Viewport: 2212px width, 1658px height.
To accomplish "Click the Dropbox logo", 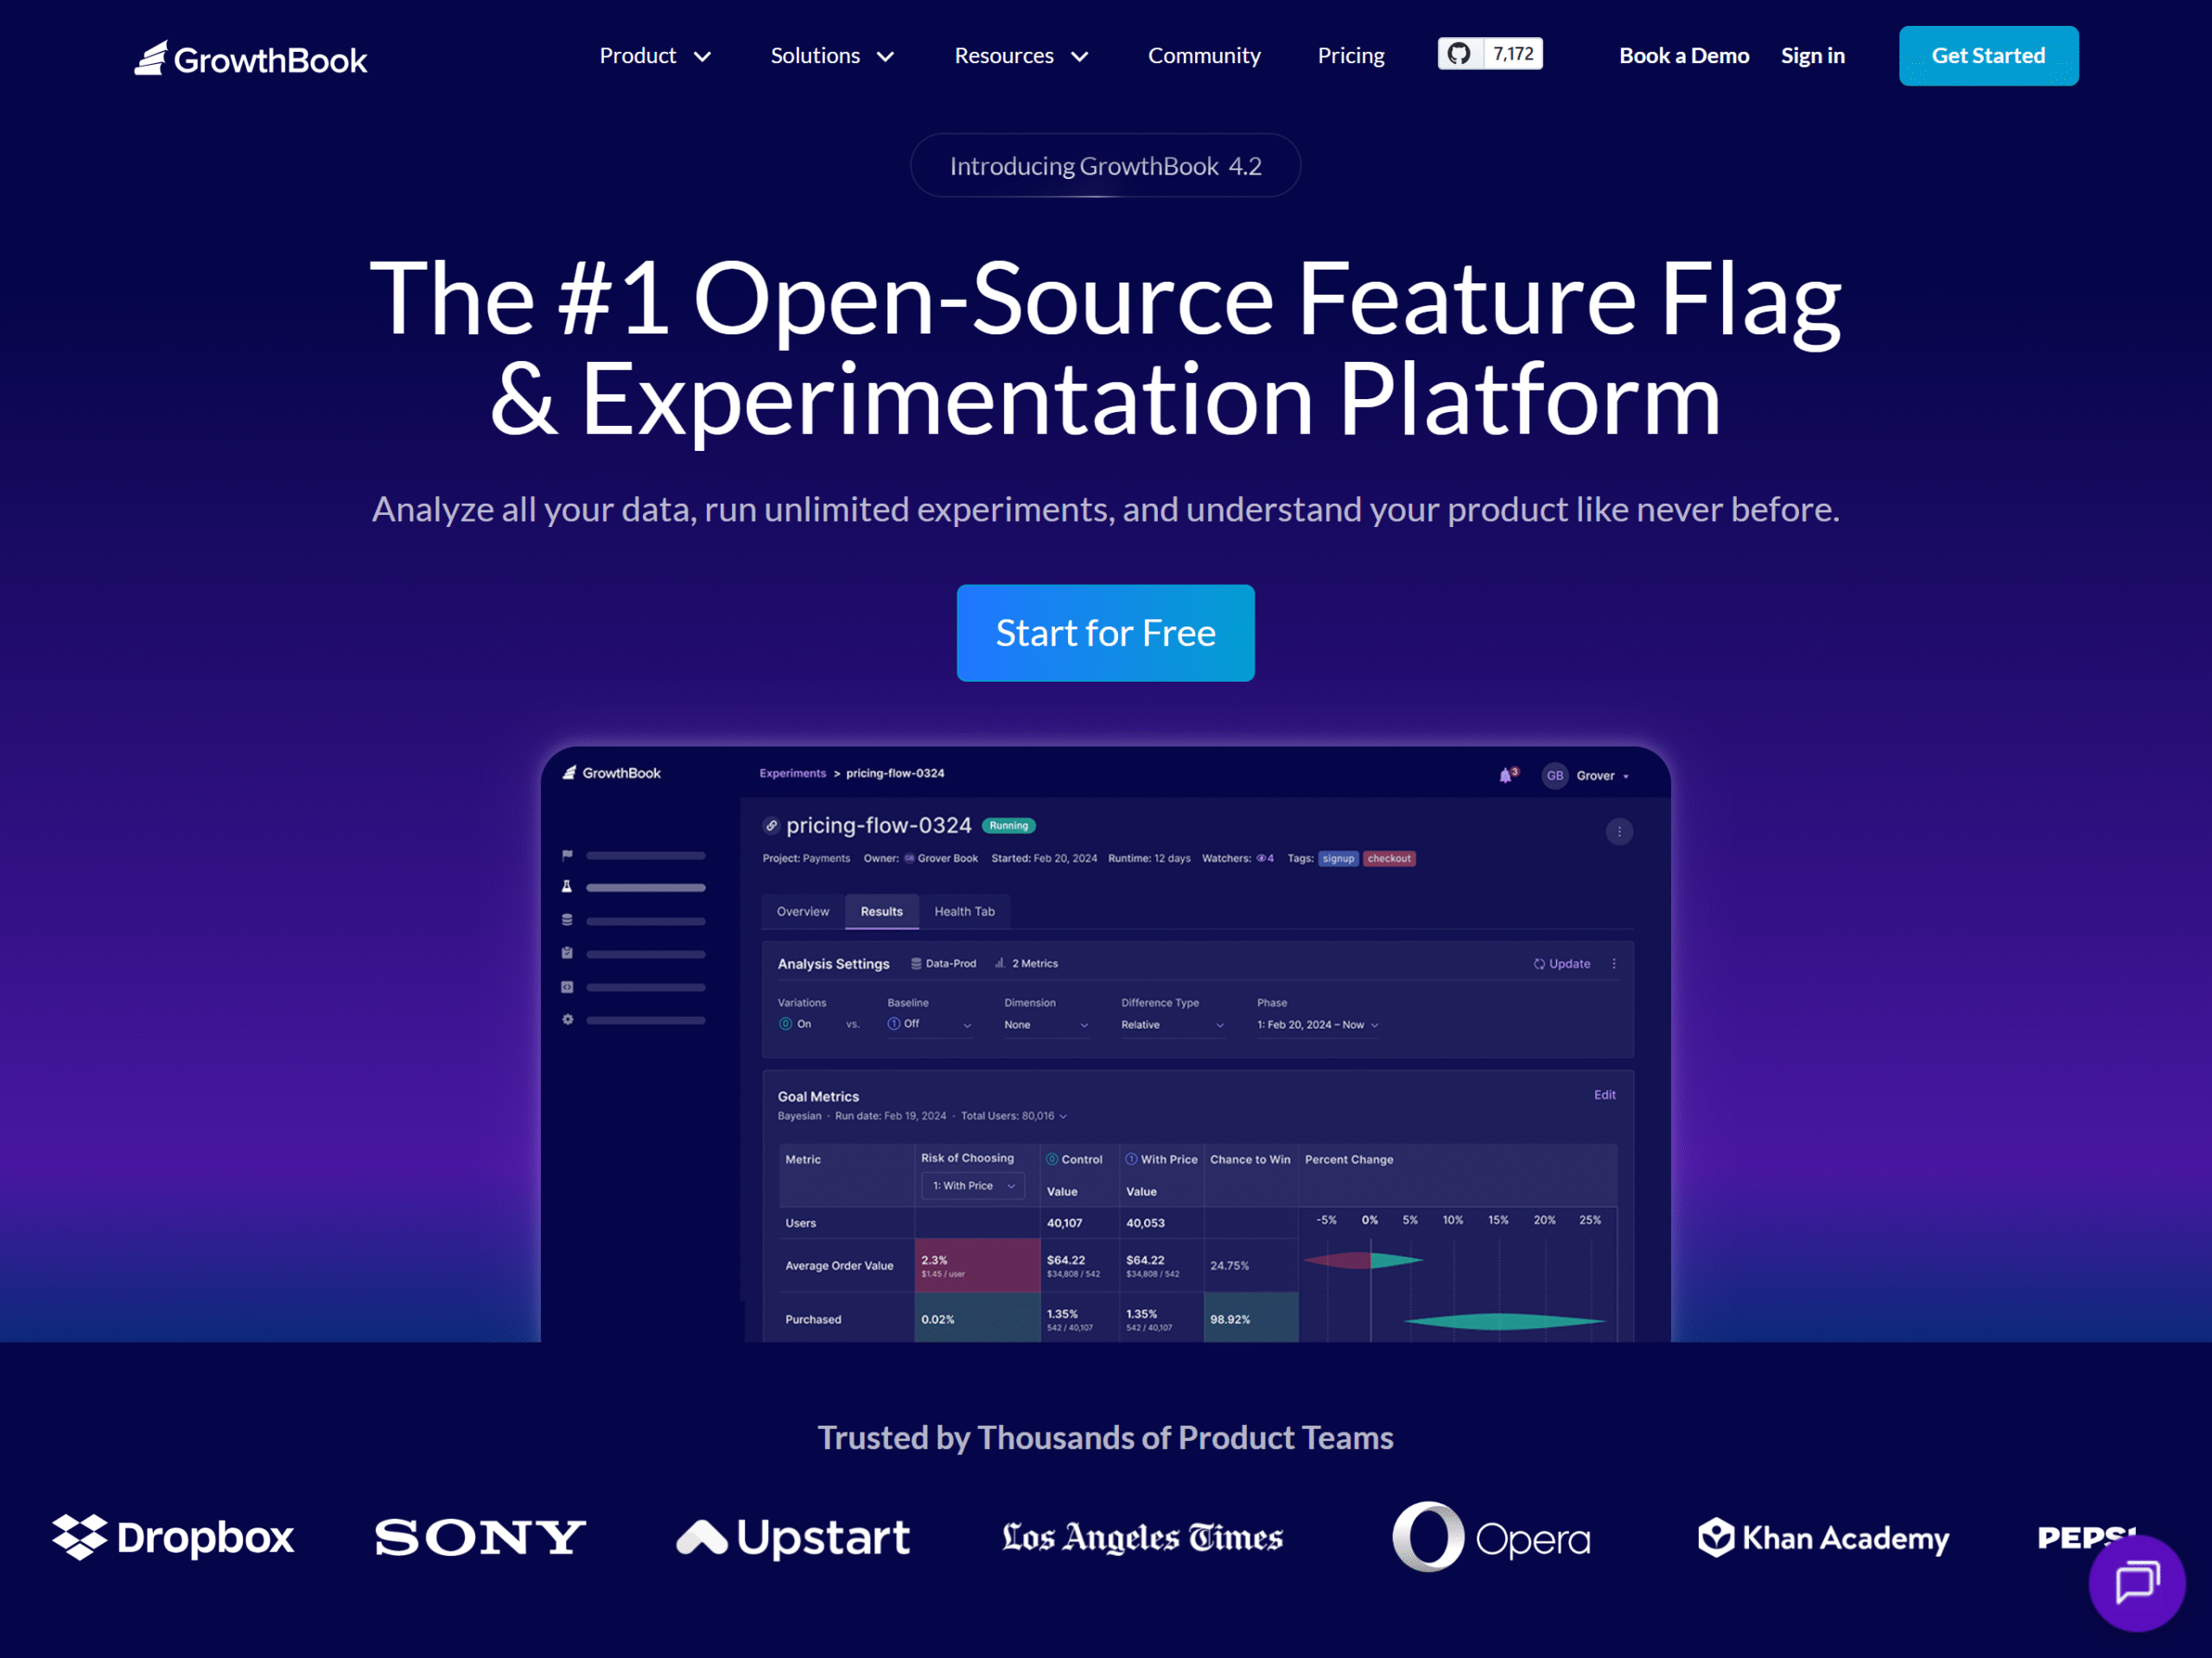I will (x=173, y=1537).
